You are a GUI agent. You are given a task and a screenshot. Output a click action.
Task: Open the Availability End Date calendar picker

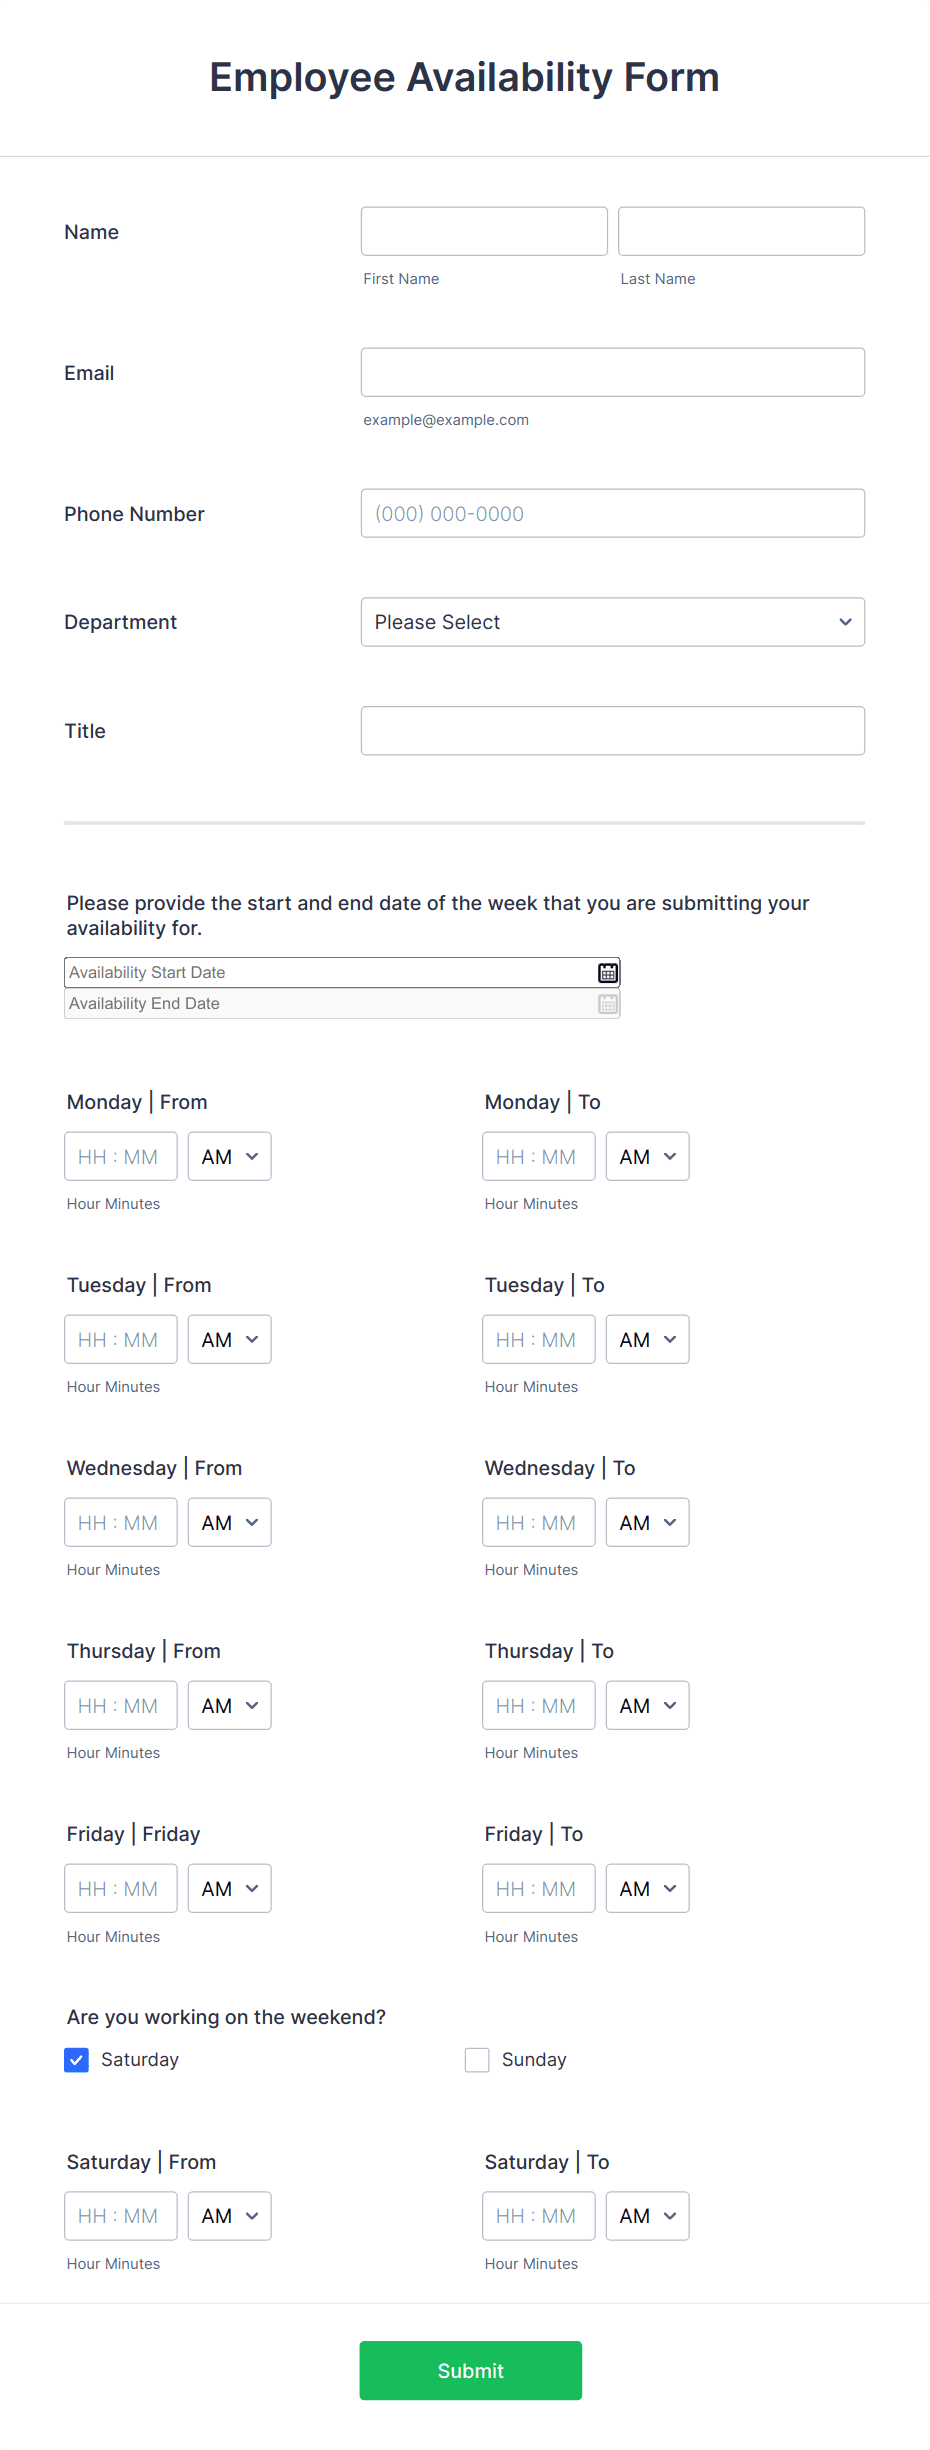click(x=607, y=1003)
